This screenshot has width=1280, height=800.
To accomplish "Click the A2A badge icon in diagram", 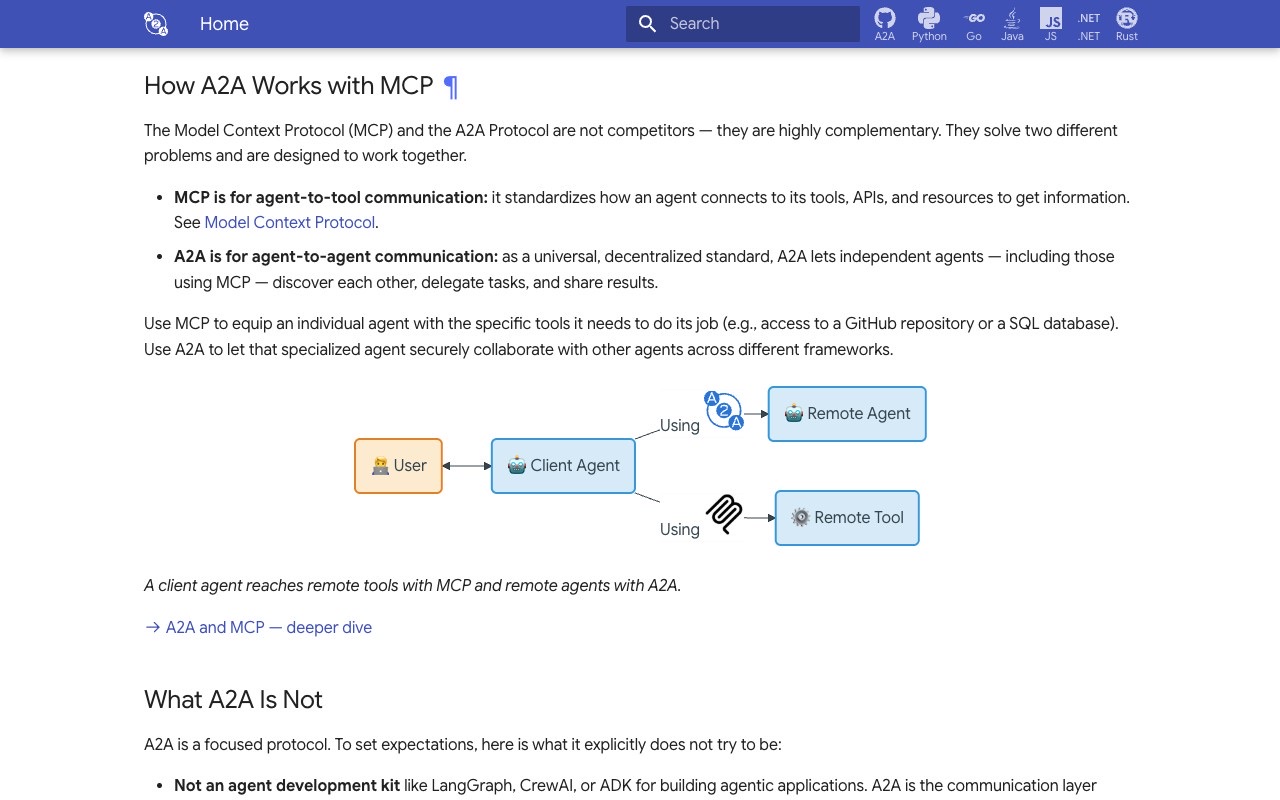I will coord(724,410).
